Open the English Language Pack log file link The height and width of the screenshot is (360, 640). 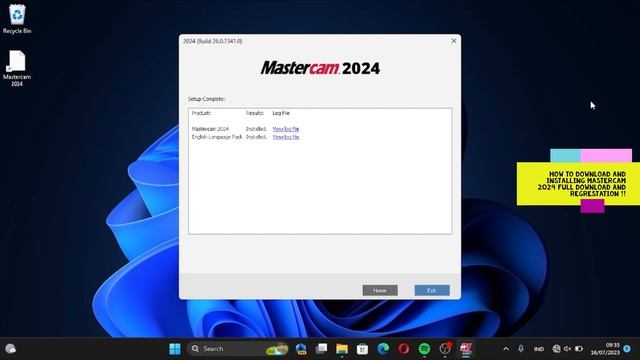coord(286,137)
